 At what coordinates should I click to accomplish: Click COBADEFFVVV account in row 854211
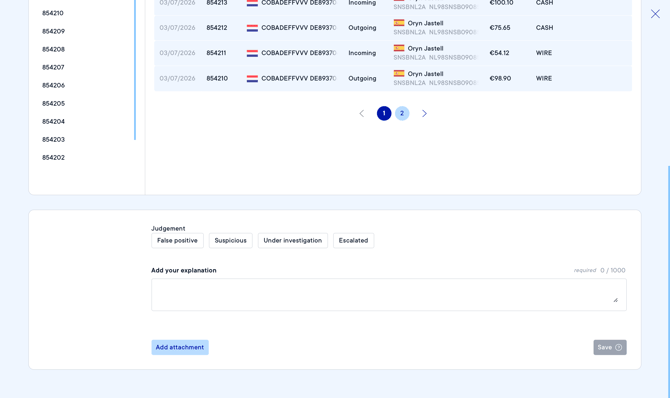[299, 53]
